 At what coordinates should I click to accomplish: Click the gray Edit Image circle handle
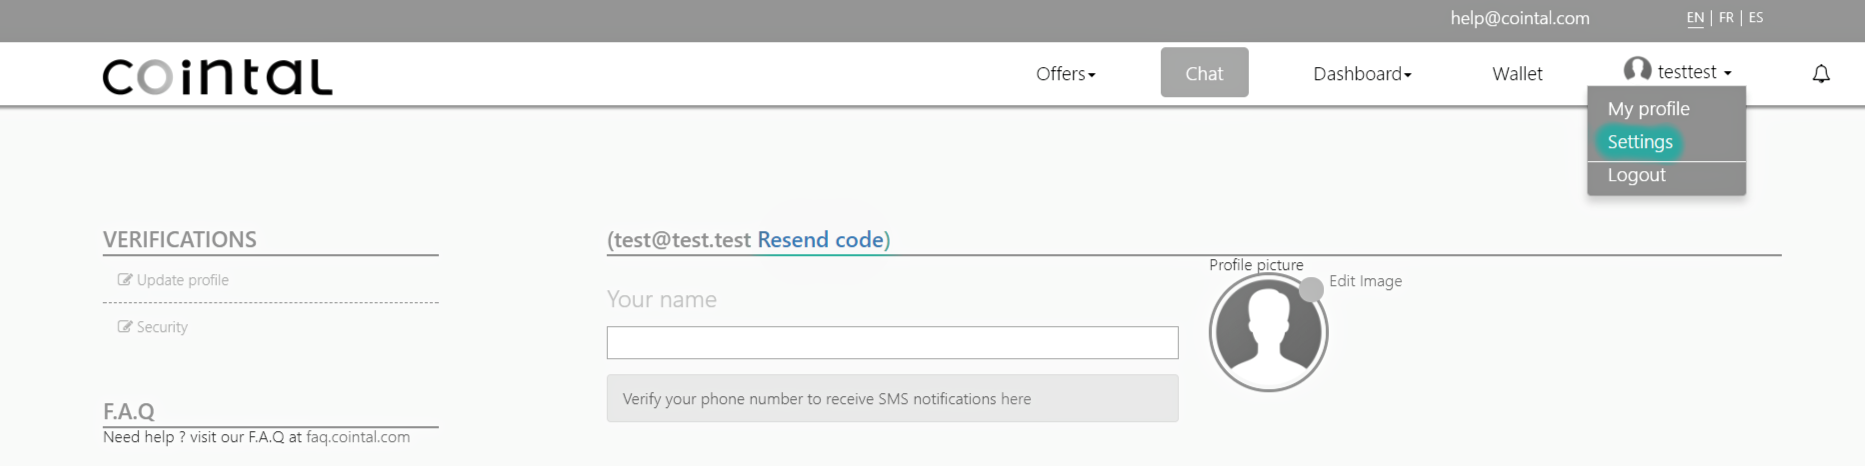click(1311, 290)
